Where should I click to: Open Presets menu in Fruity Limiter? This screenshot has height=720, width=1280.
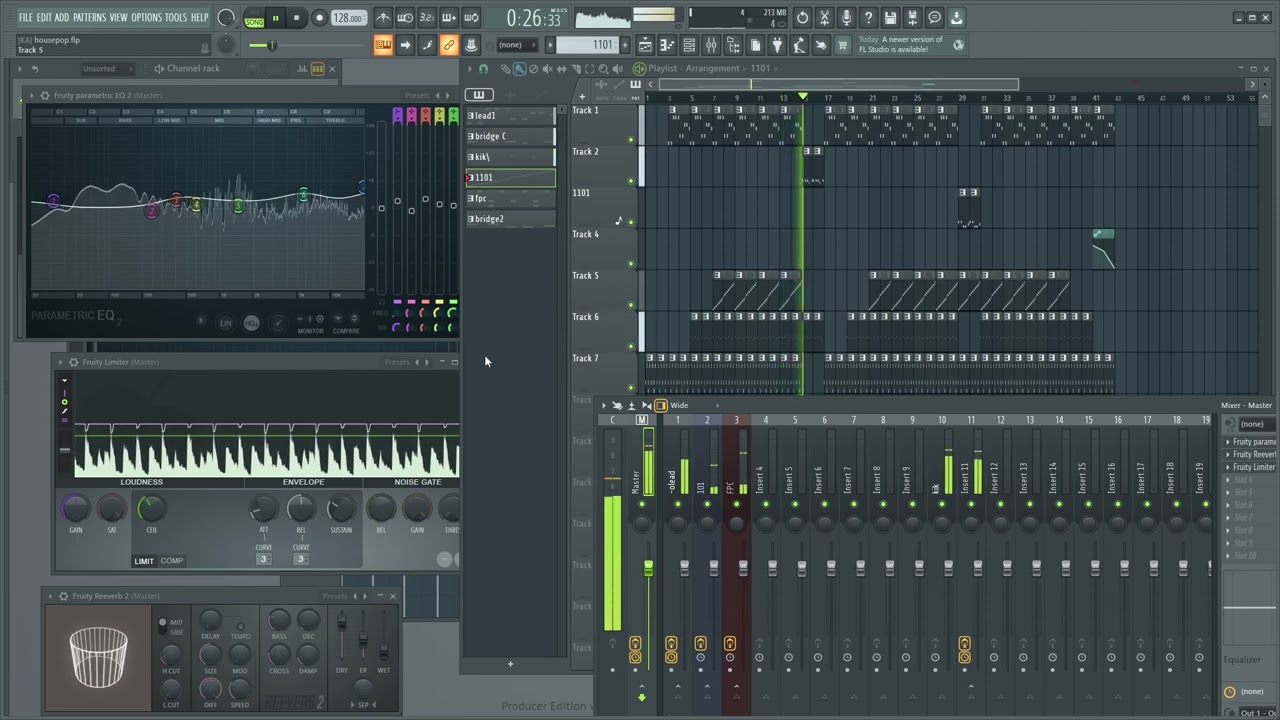pos(397,362)
